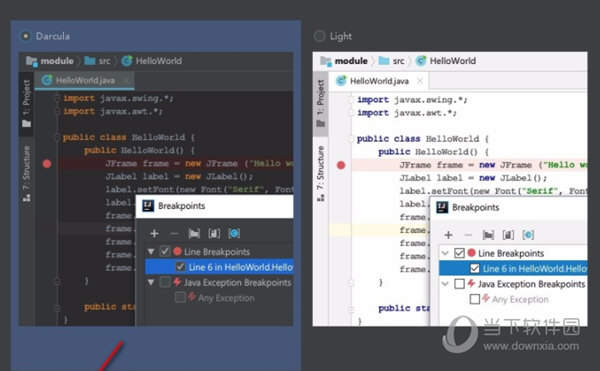This screenshot has width=600, height=371.
Task: Click module folder icon in Darcula preview
Action: tap(32, 61)
